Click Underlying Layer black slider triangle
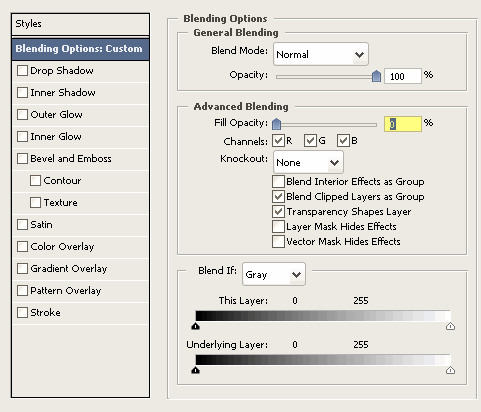 [x=196, y=370]
